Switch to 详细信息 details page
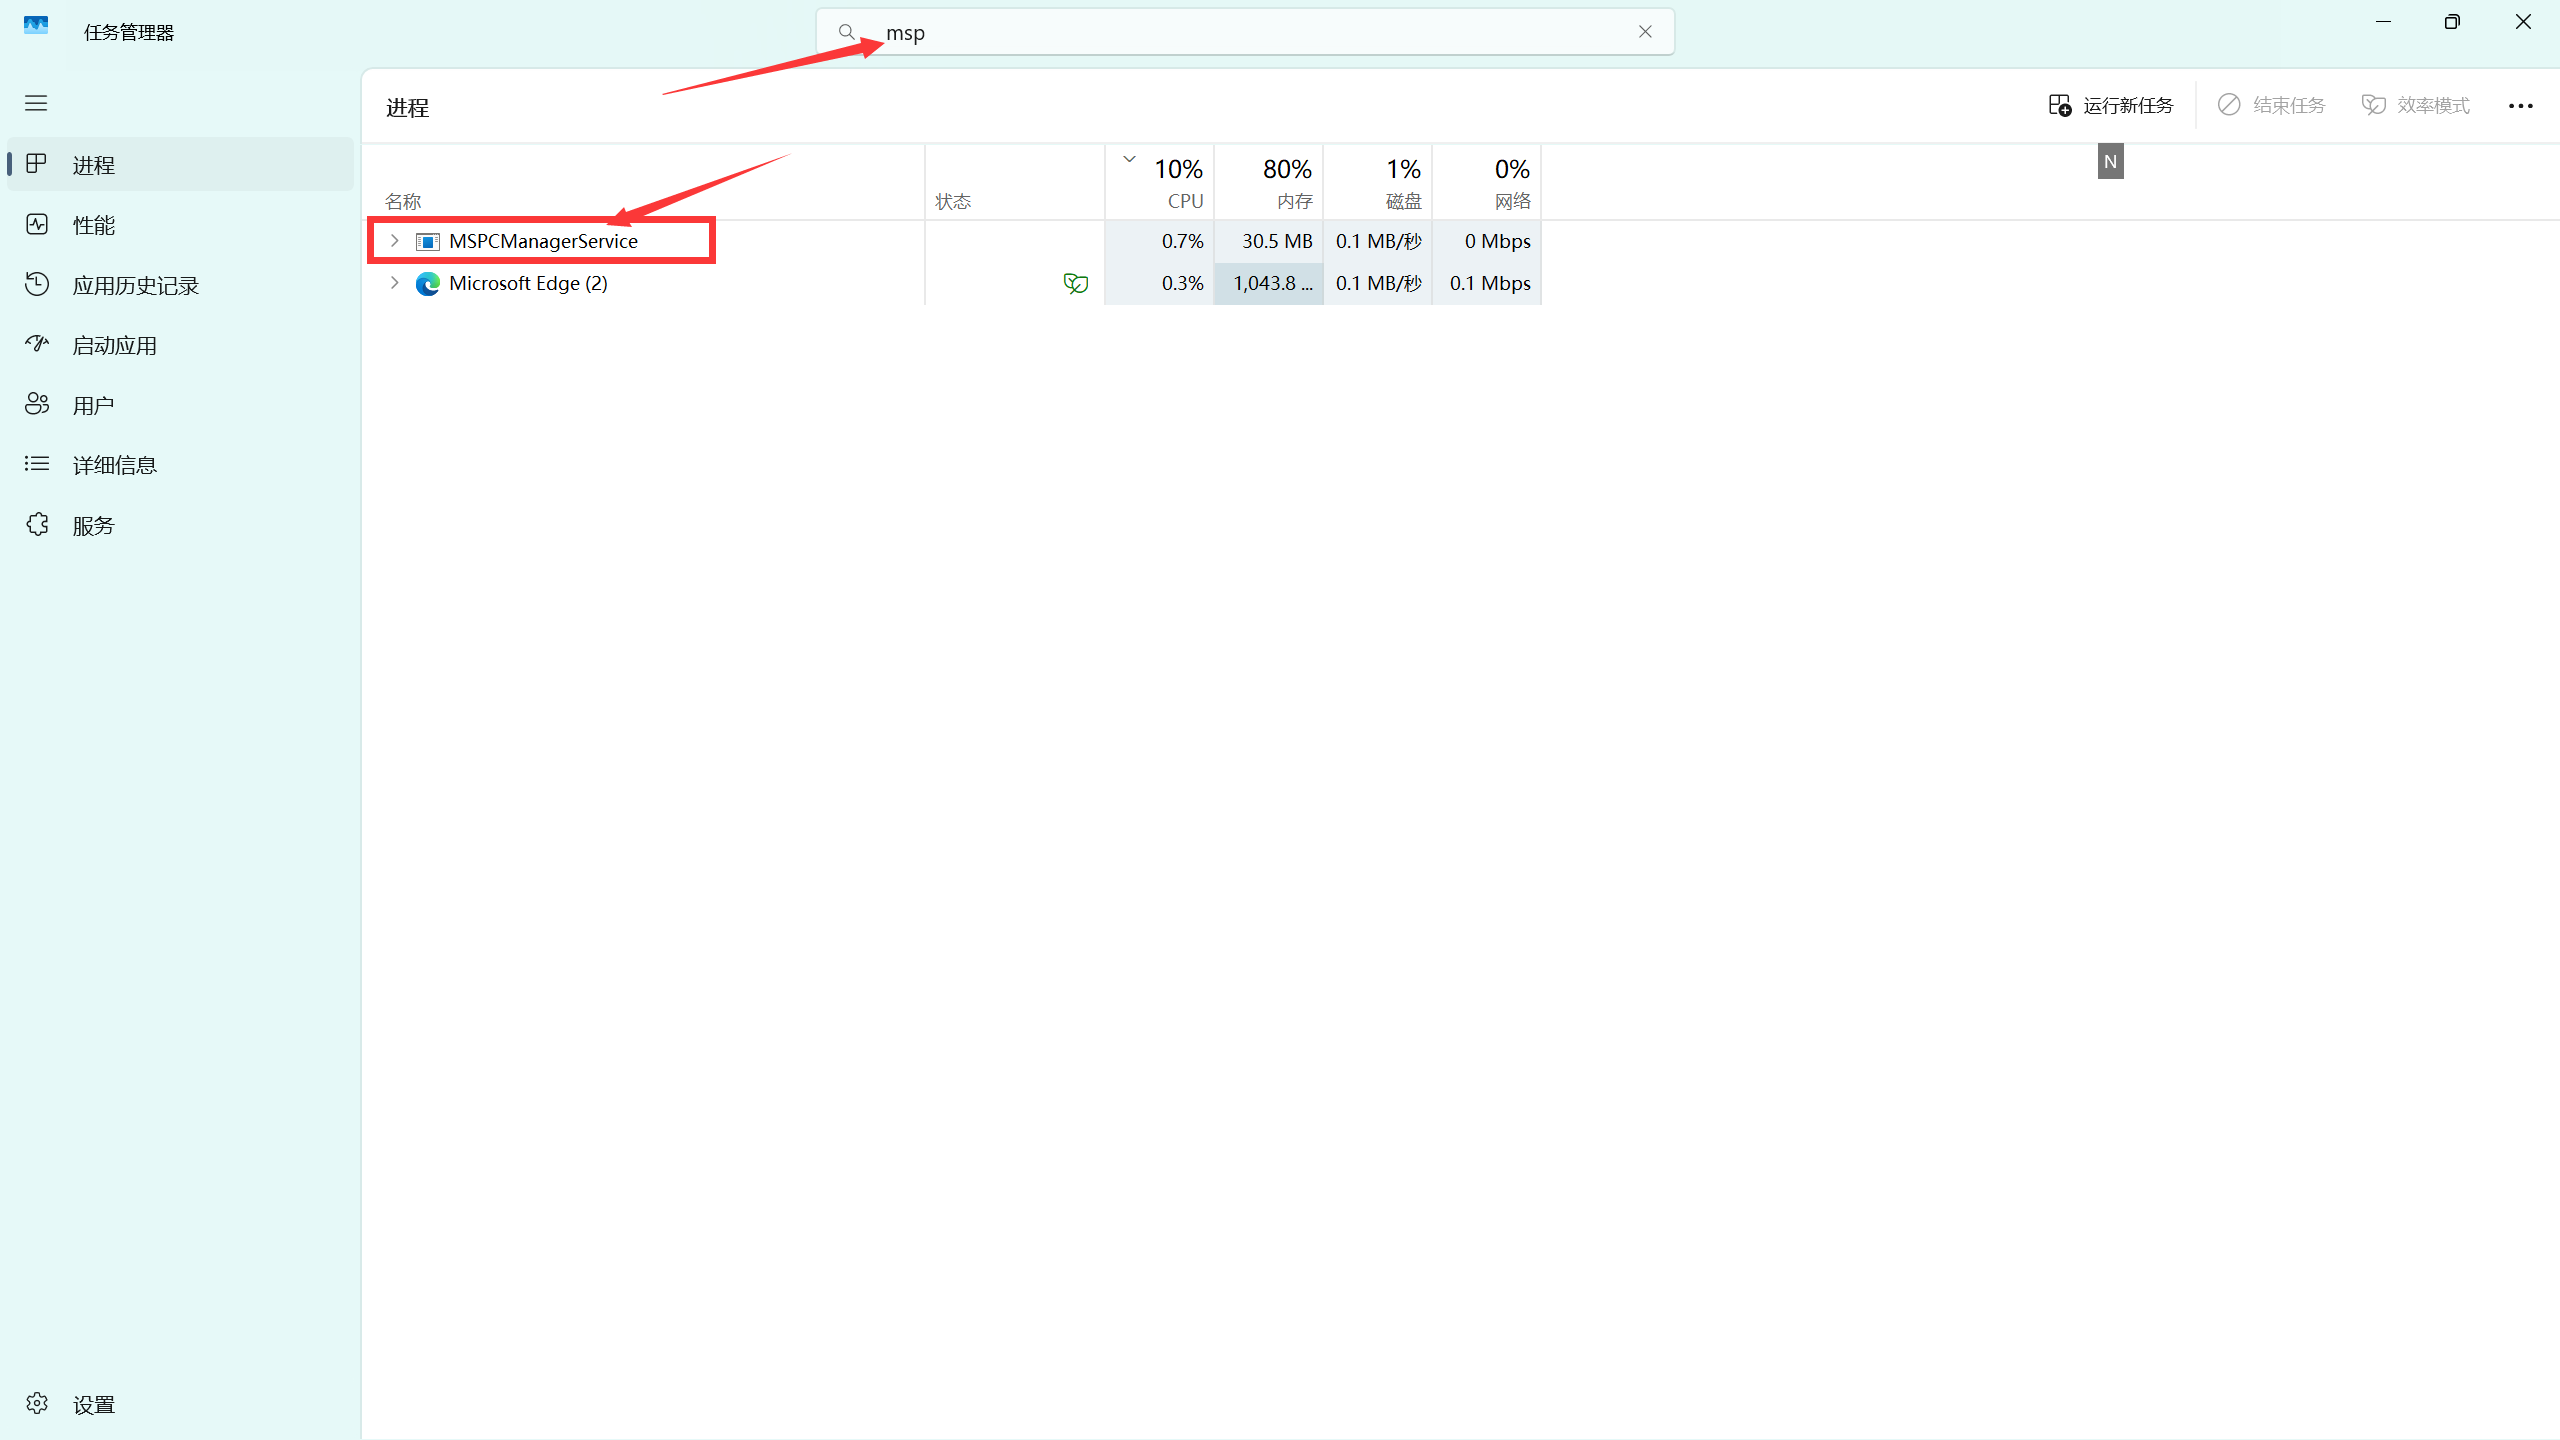The height and width of the screenshot is (1440, 2560). click(x=114, y=465)
